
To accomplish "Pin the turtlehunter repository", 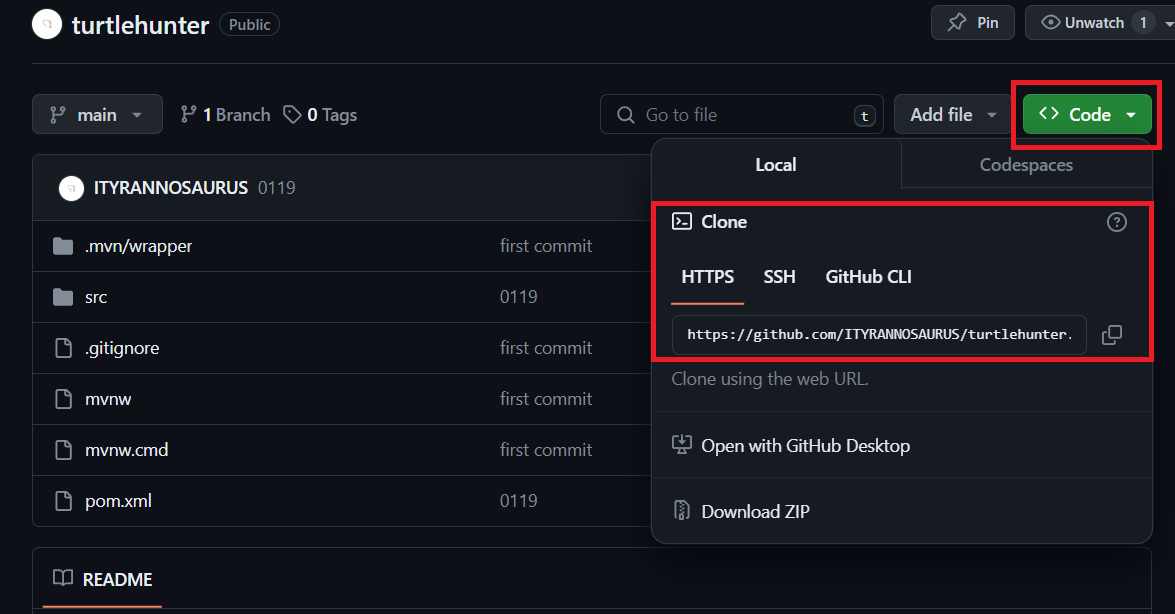I will 973,22.
